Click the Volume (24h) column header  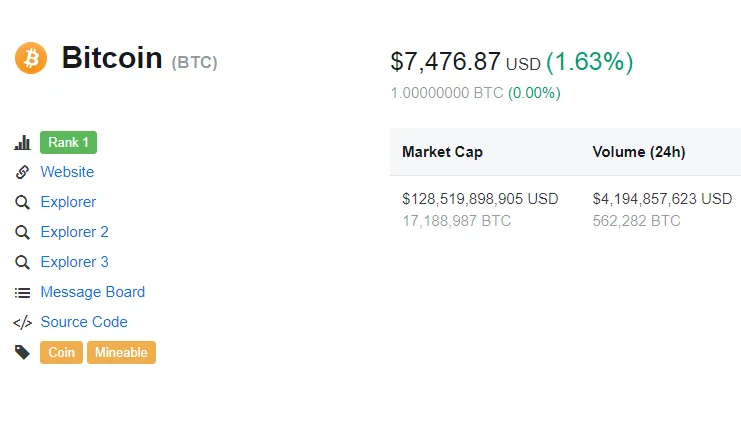pyautogui.click(x=639, y=152)
